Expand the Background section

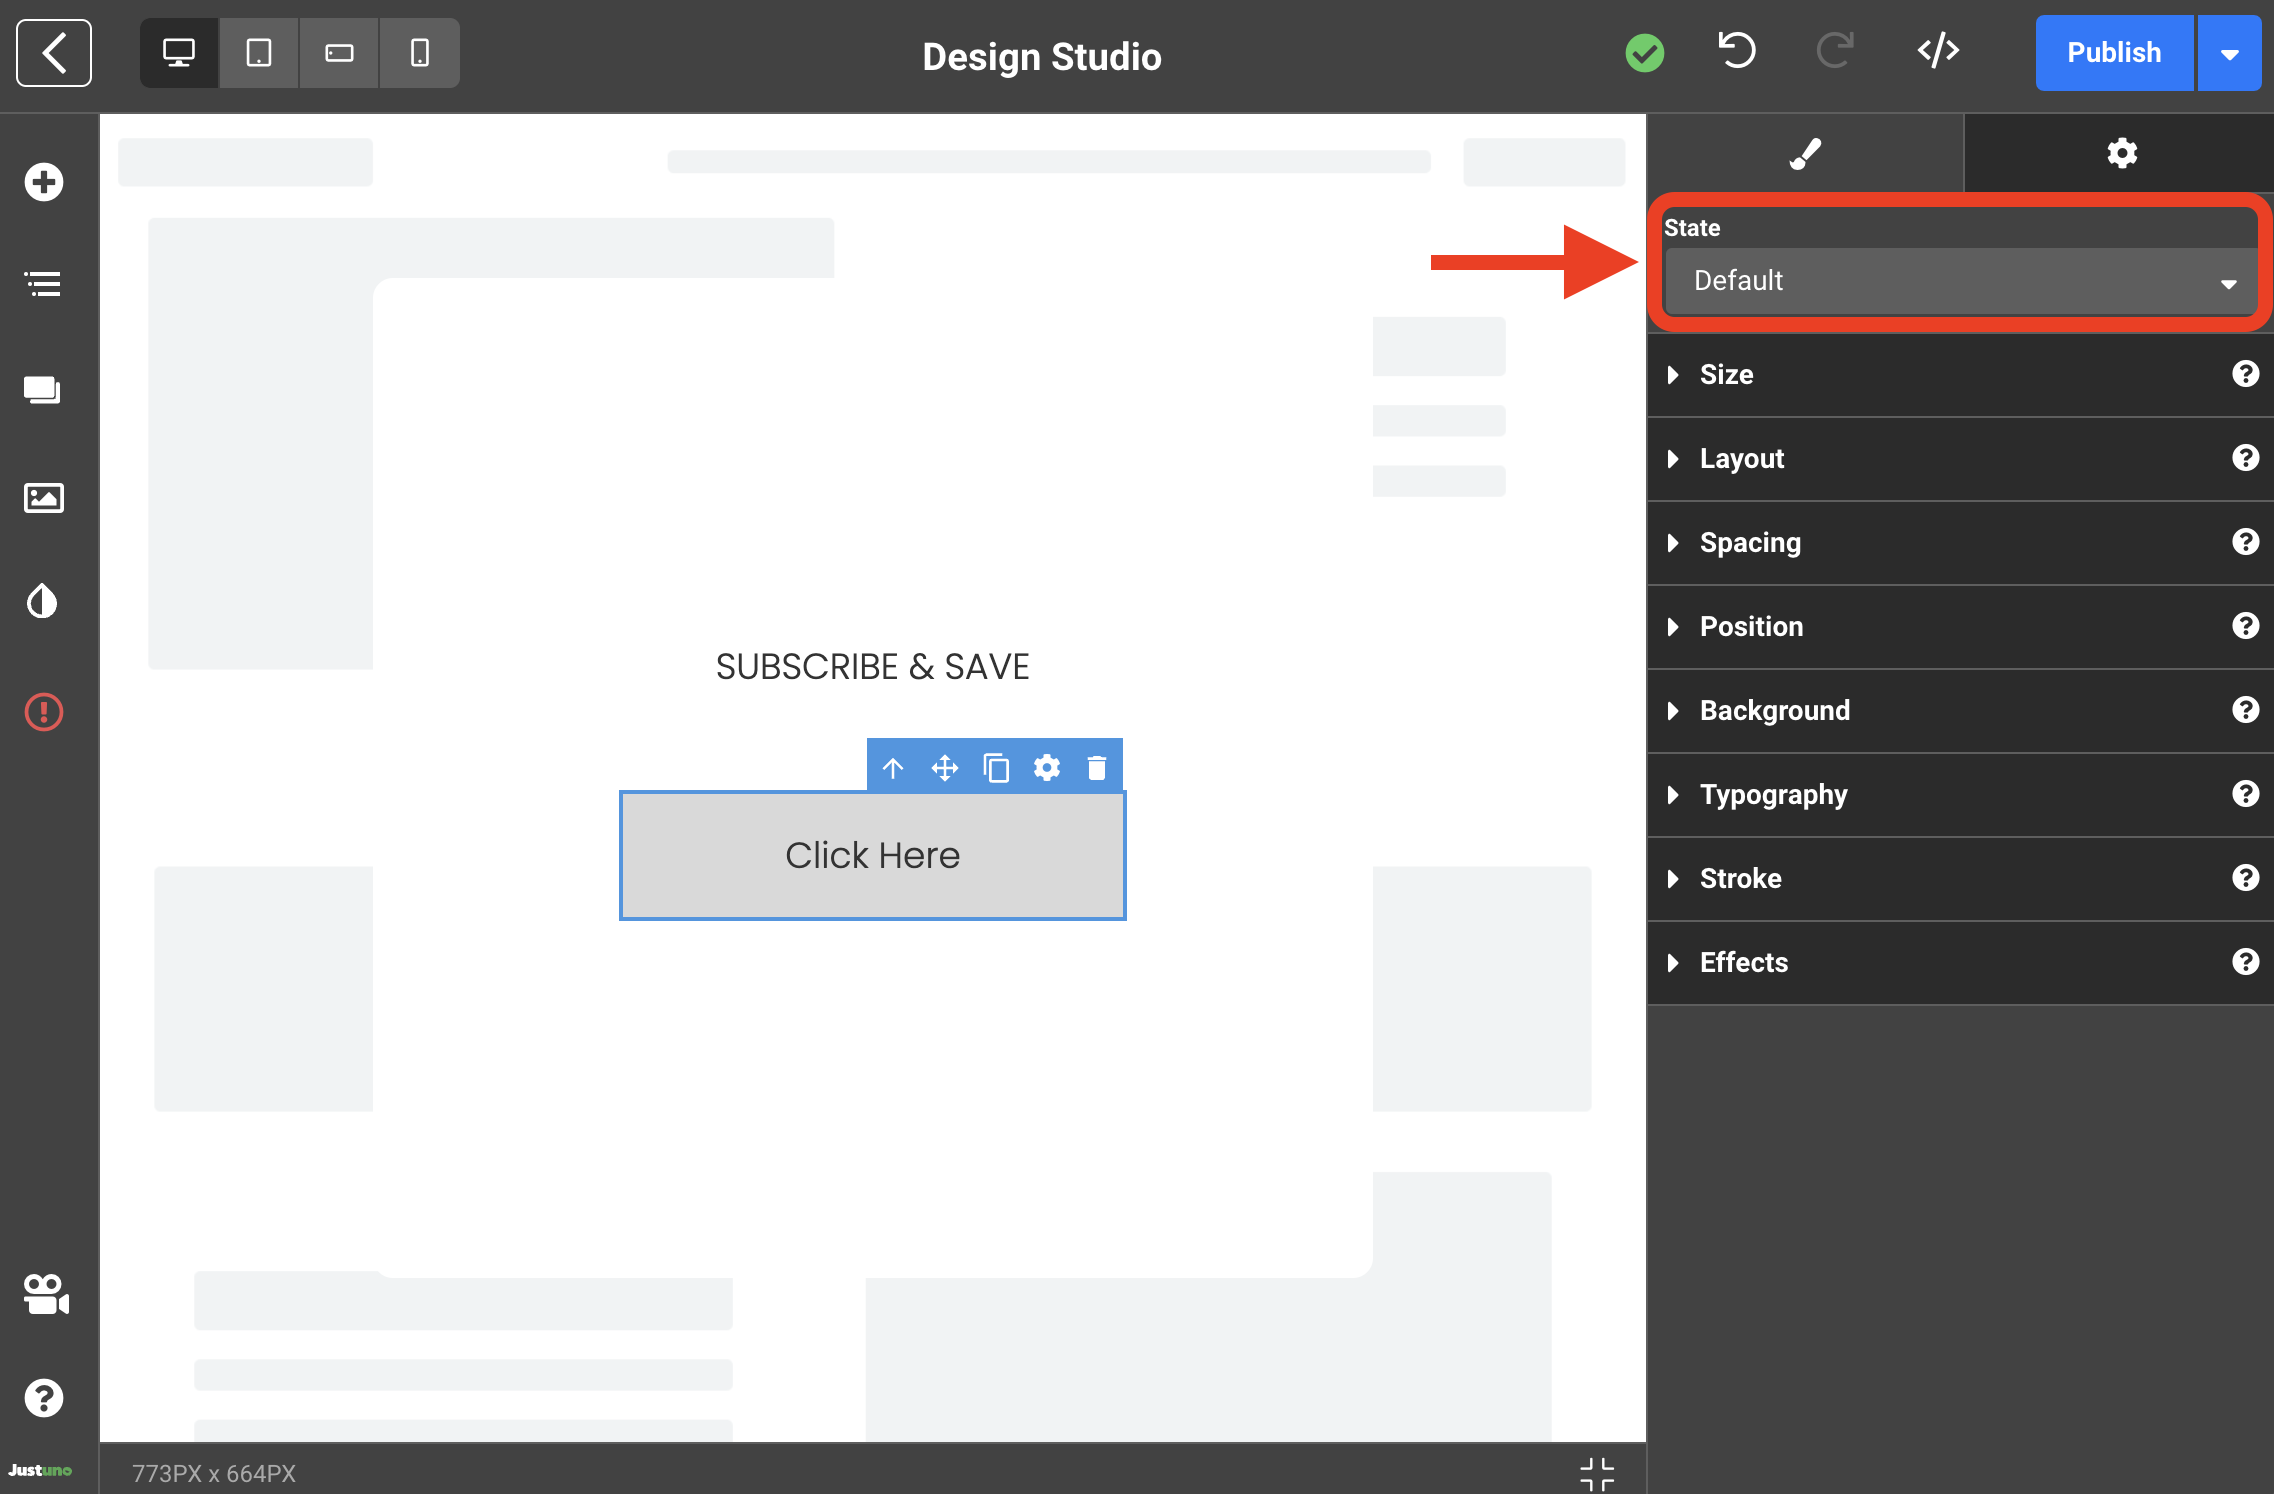pyautogui.click(x=1774, y=711)
